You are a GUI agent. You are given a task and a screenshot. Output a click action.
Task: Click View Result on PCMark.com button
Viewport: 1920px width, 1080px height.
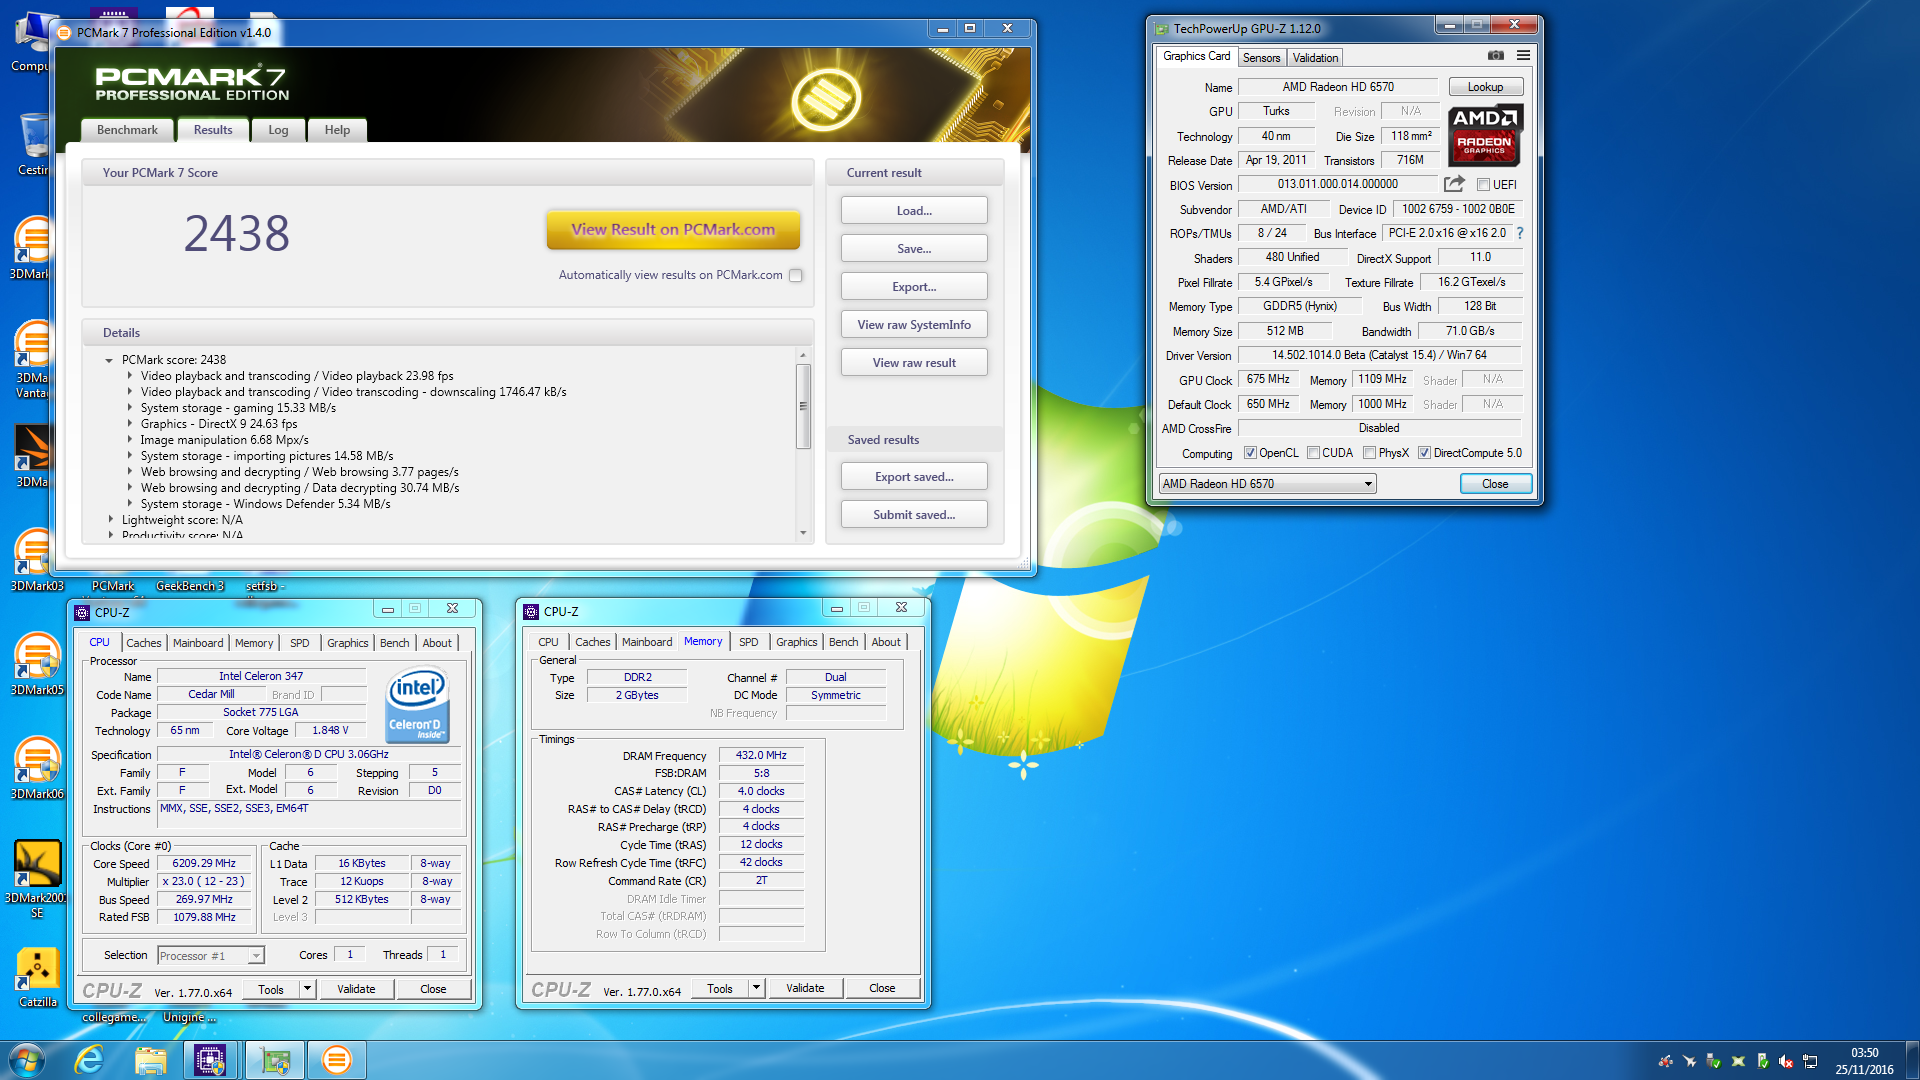click(x=673, y=229)
